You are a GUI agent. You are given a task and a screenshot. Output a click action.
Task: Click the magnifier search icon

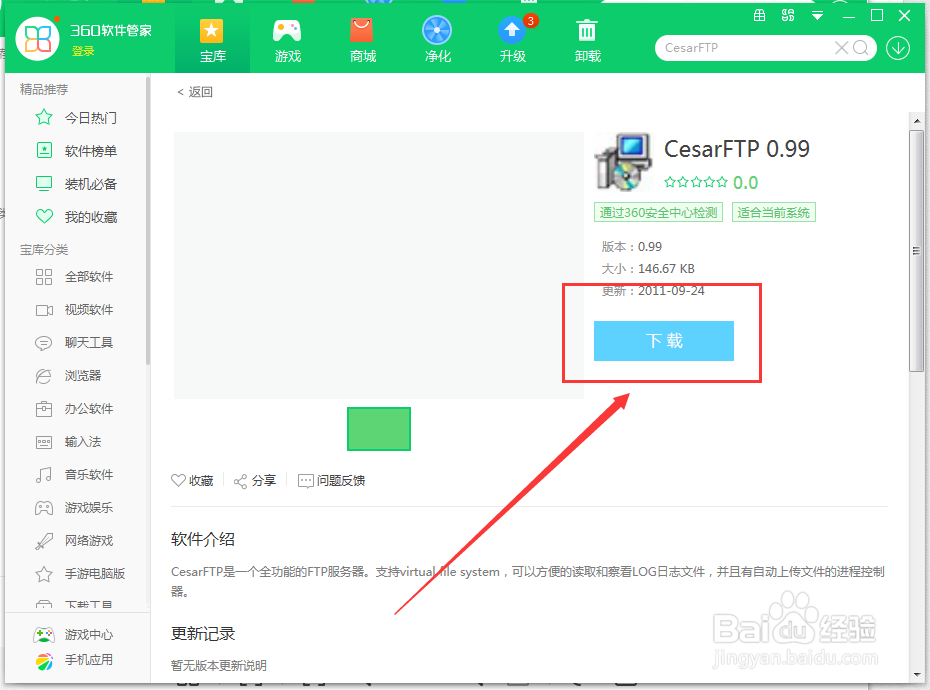861,48
